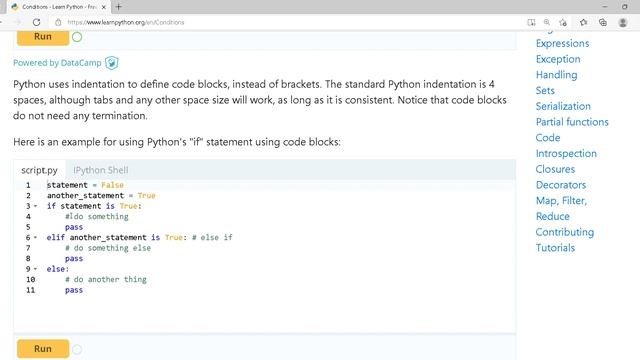This screenshot has width=640, height=360.
Task: Open a new browser tab
Action: 118,7
